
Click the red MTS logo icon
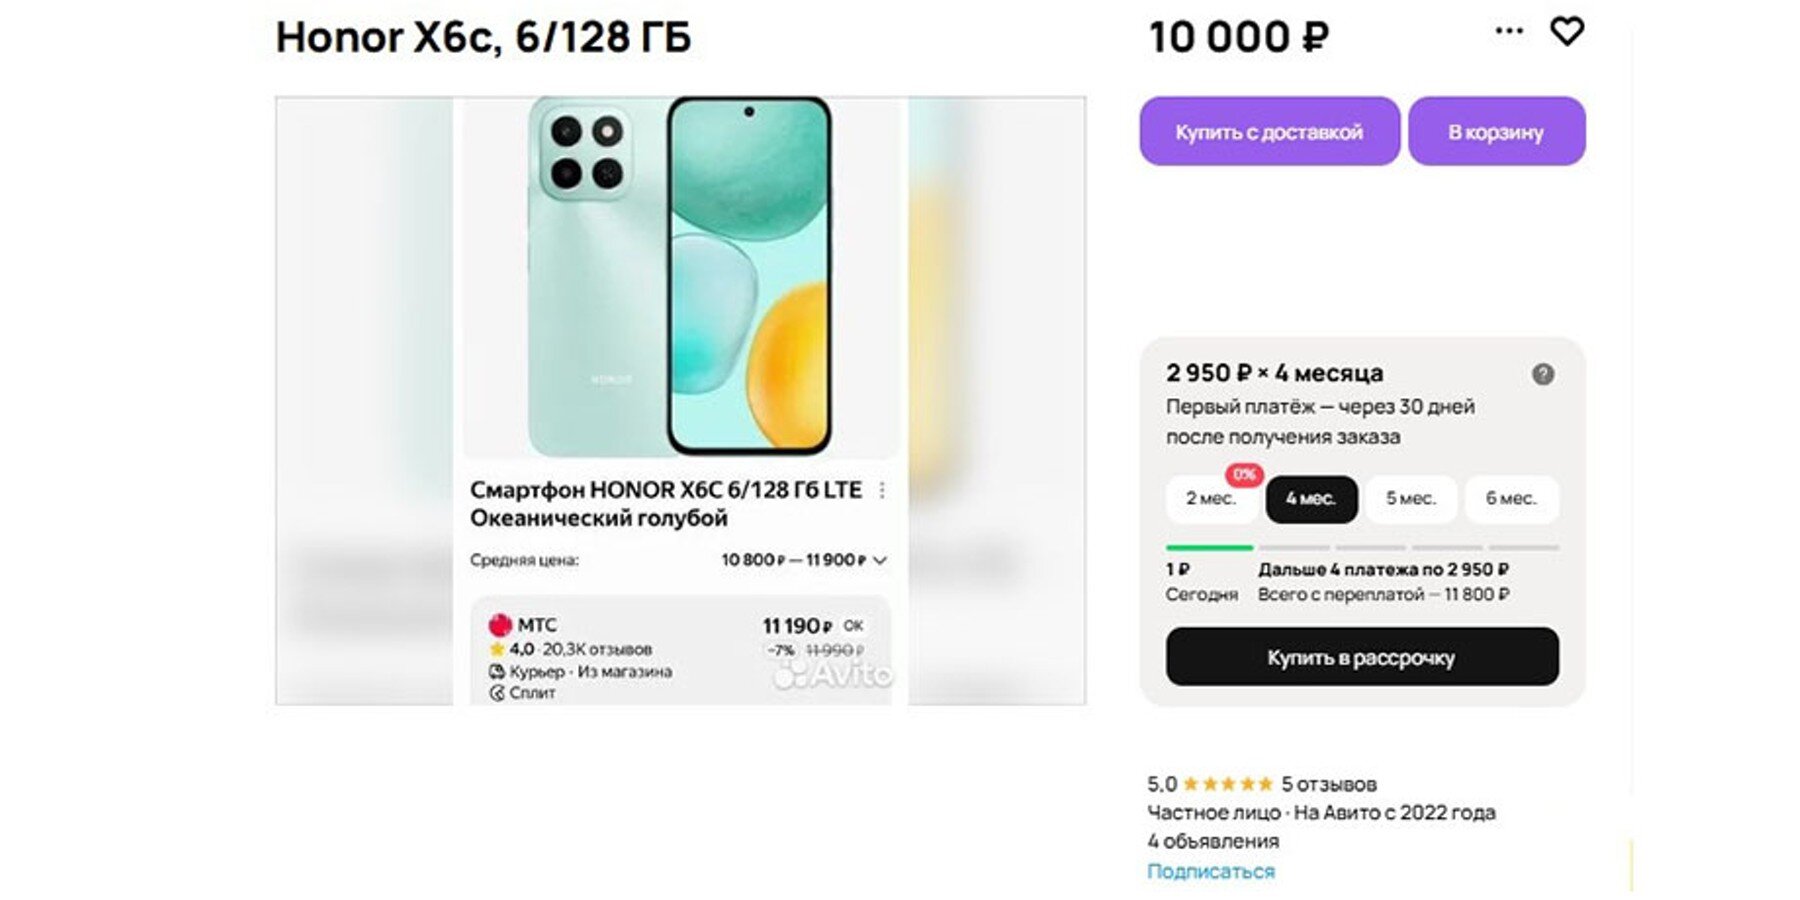pos(500,626)
